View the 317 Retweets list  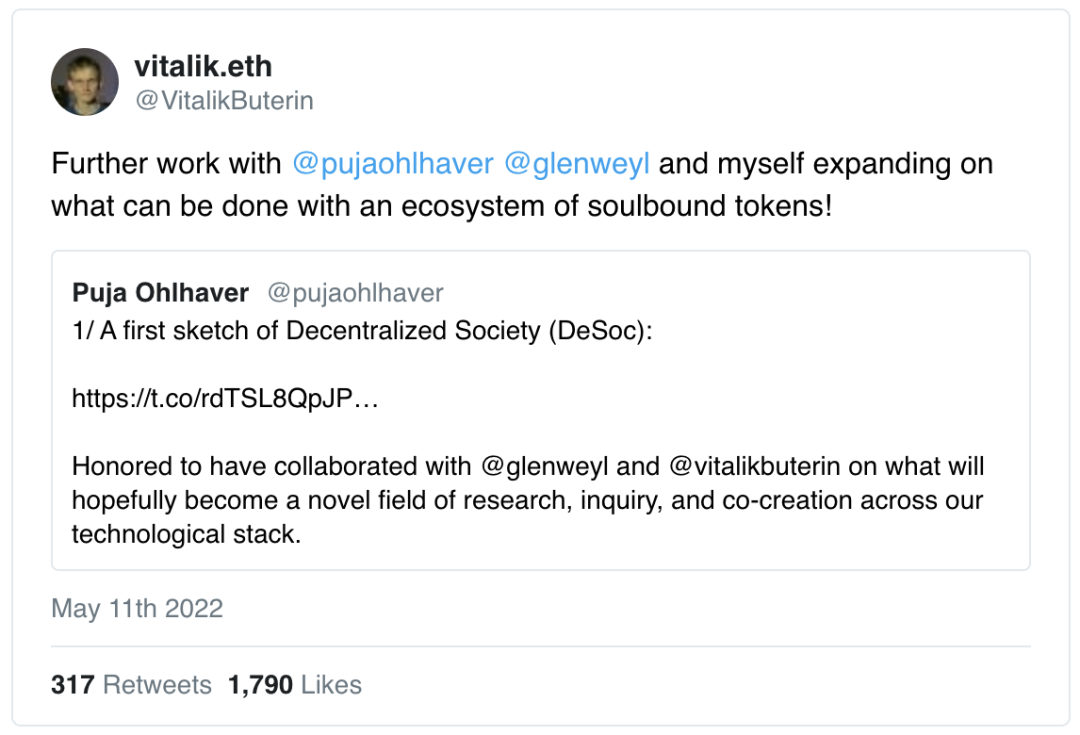click(131, 685)
